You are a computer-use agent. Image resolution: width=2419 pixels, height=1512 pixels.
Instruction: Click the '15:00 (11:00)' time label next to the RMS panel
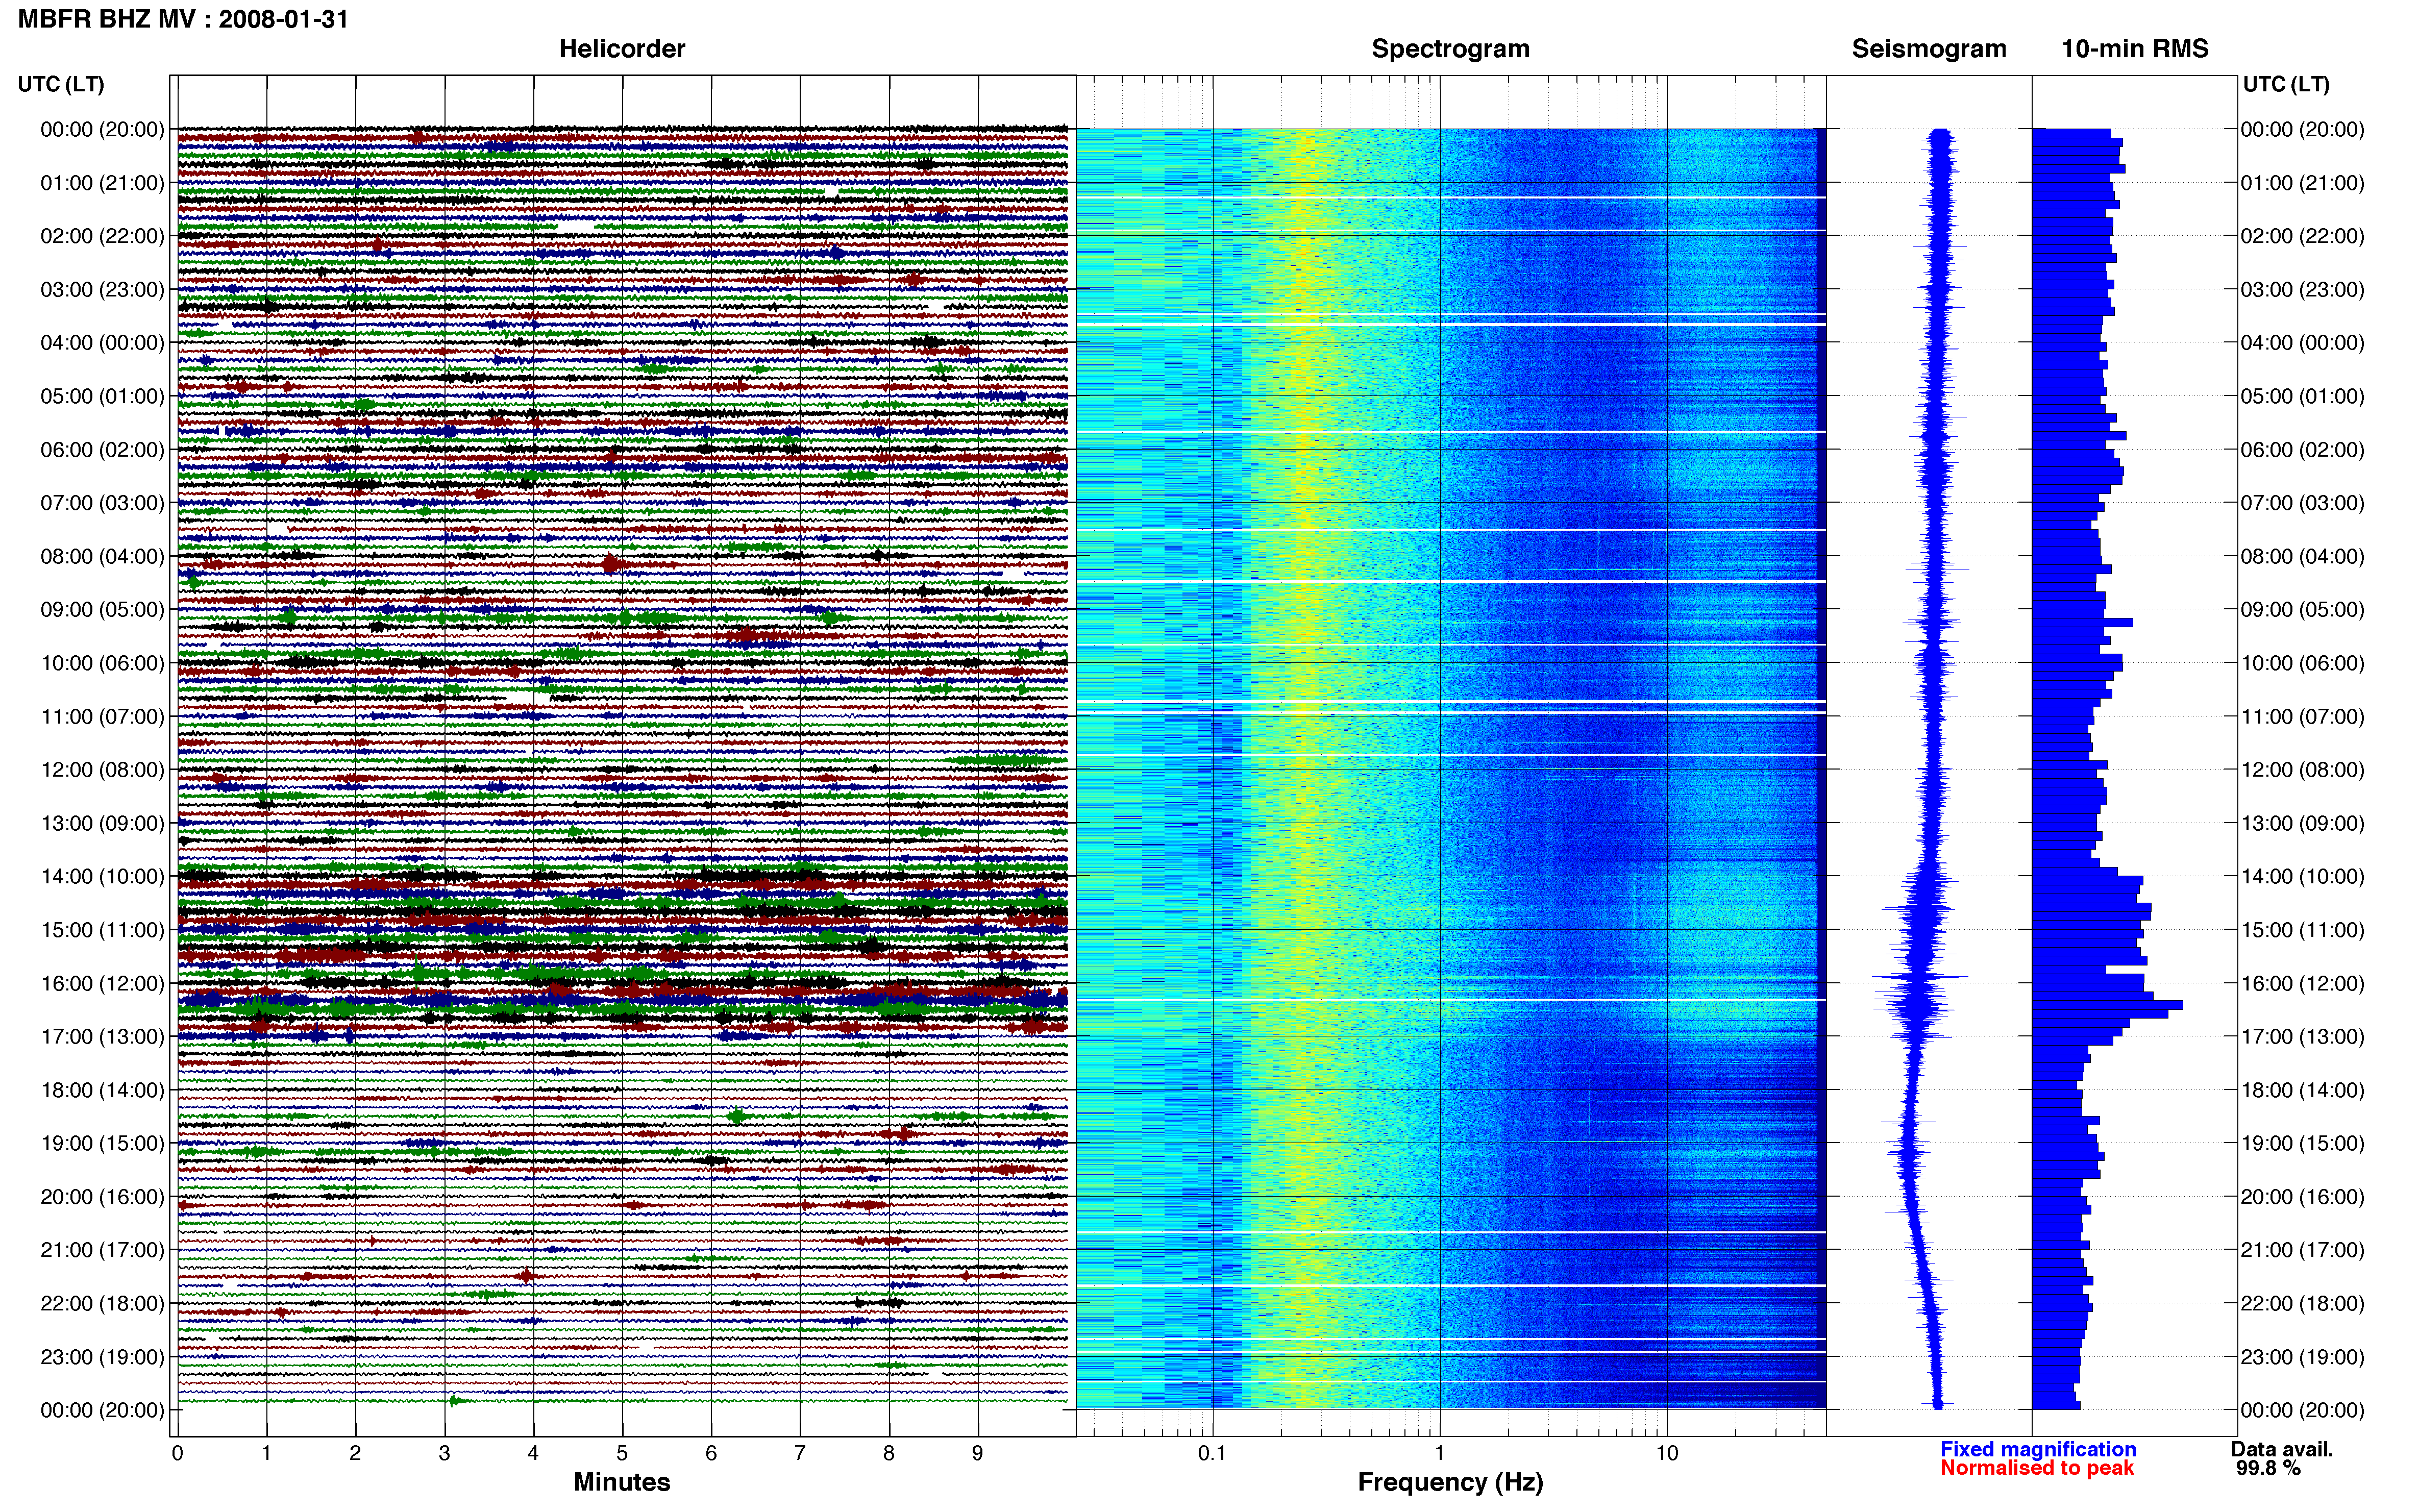(x=2303, y=930)
